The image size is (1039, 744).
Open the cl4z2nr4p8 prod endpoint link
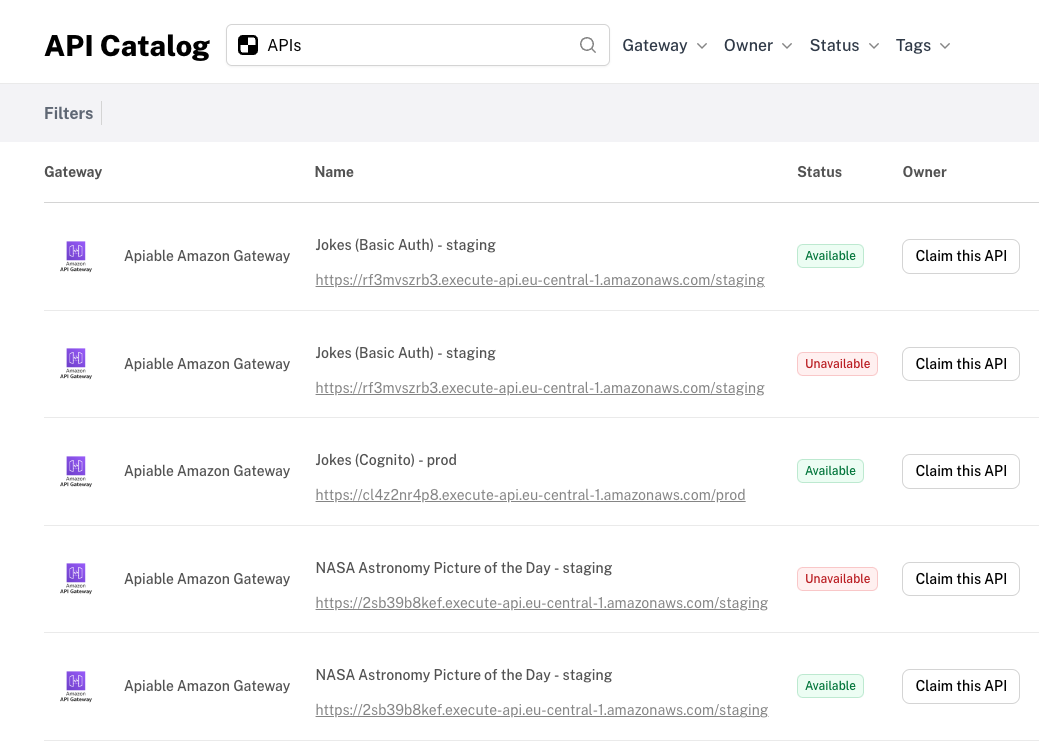click(x=530, y=495)
